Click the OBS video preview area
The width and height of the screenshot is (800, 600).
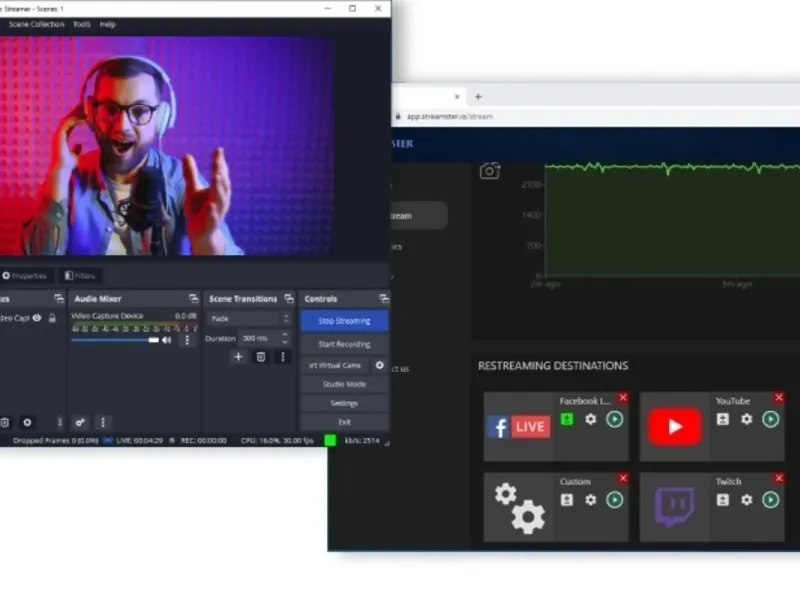166,145
